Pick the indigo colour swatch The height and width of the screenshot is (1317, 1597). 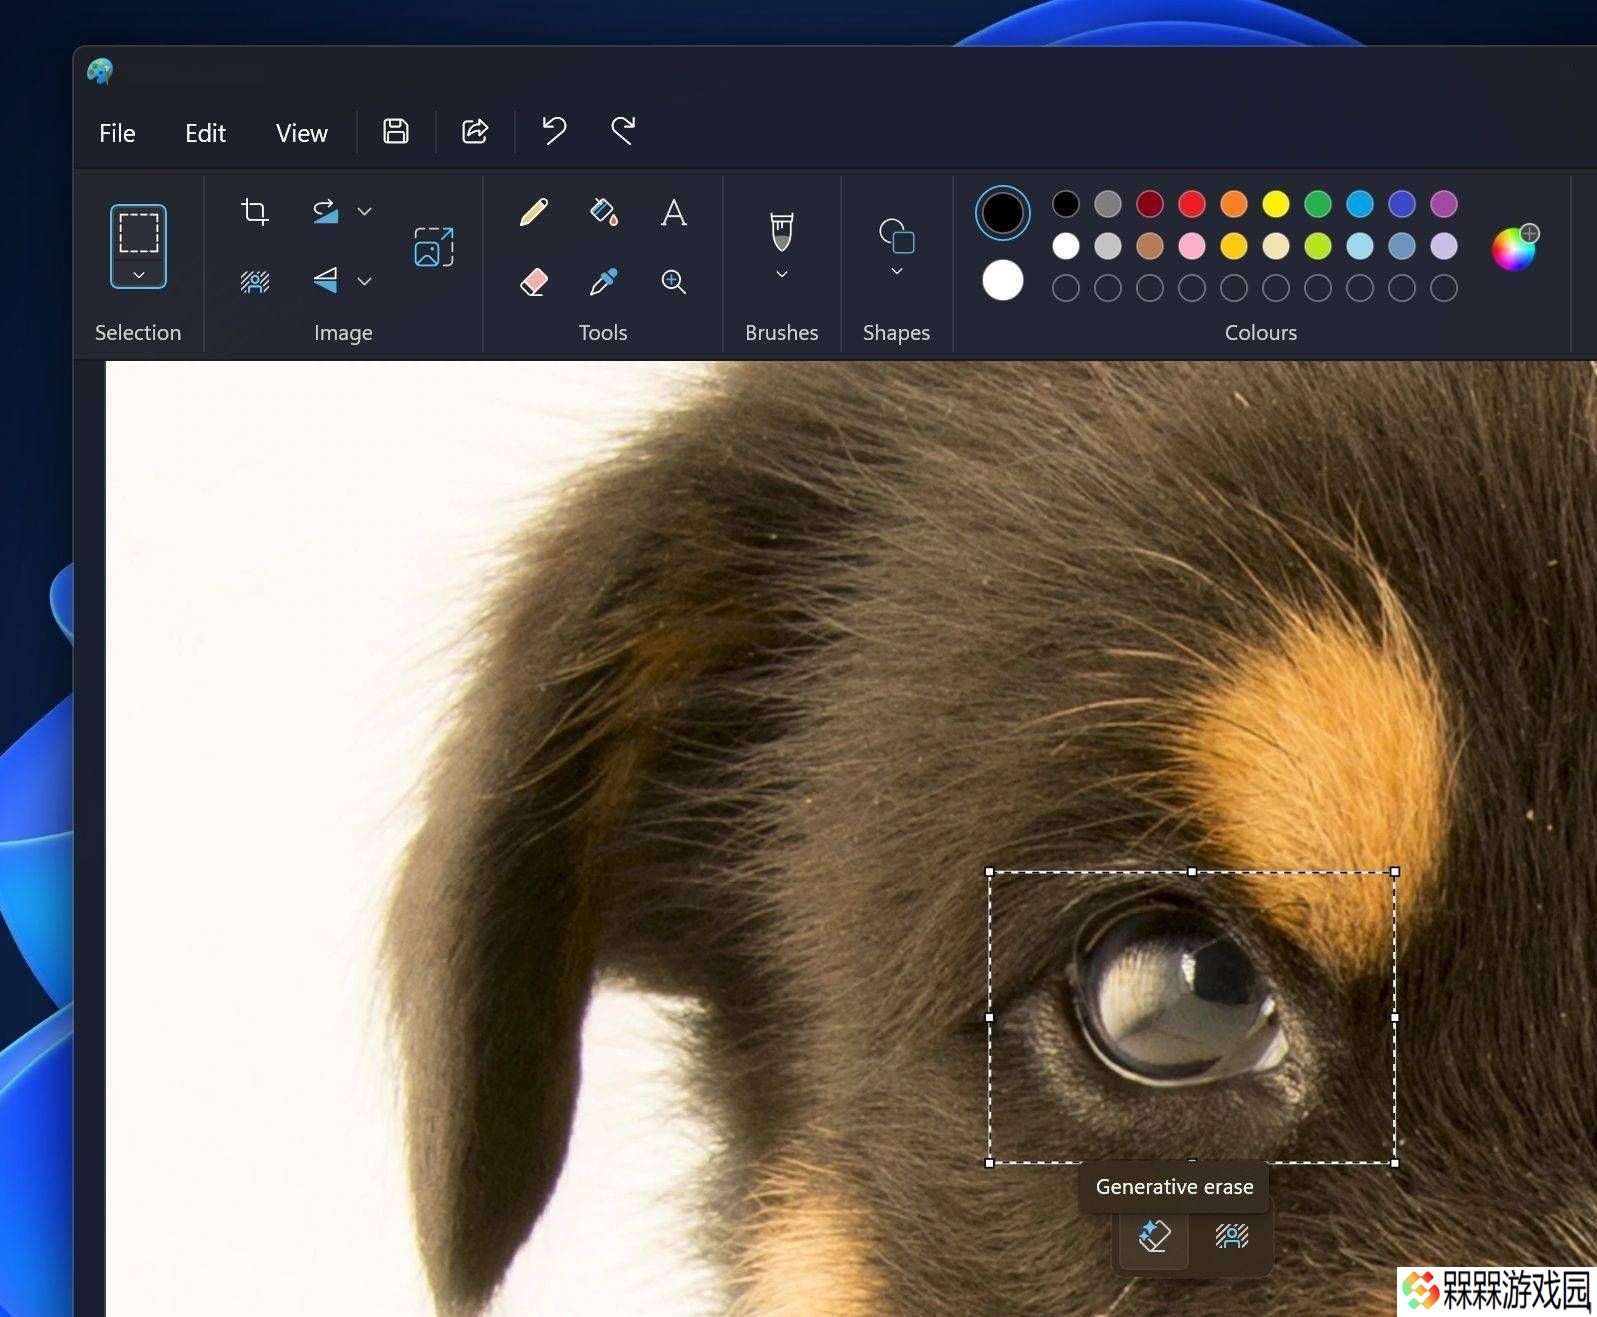coord(1402,204)
